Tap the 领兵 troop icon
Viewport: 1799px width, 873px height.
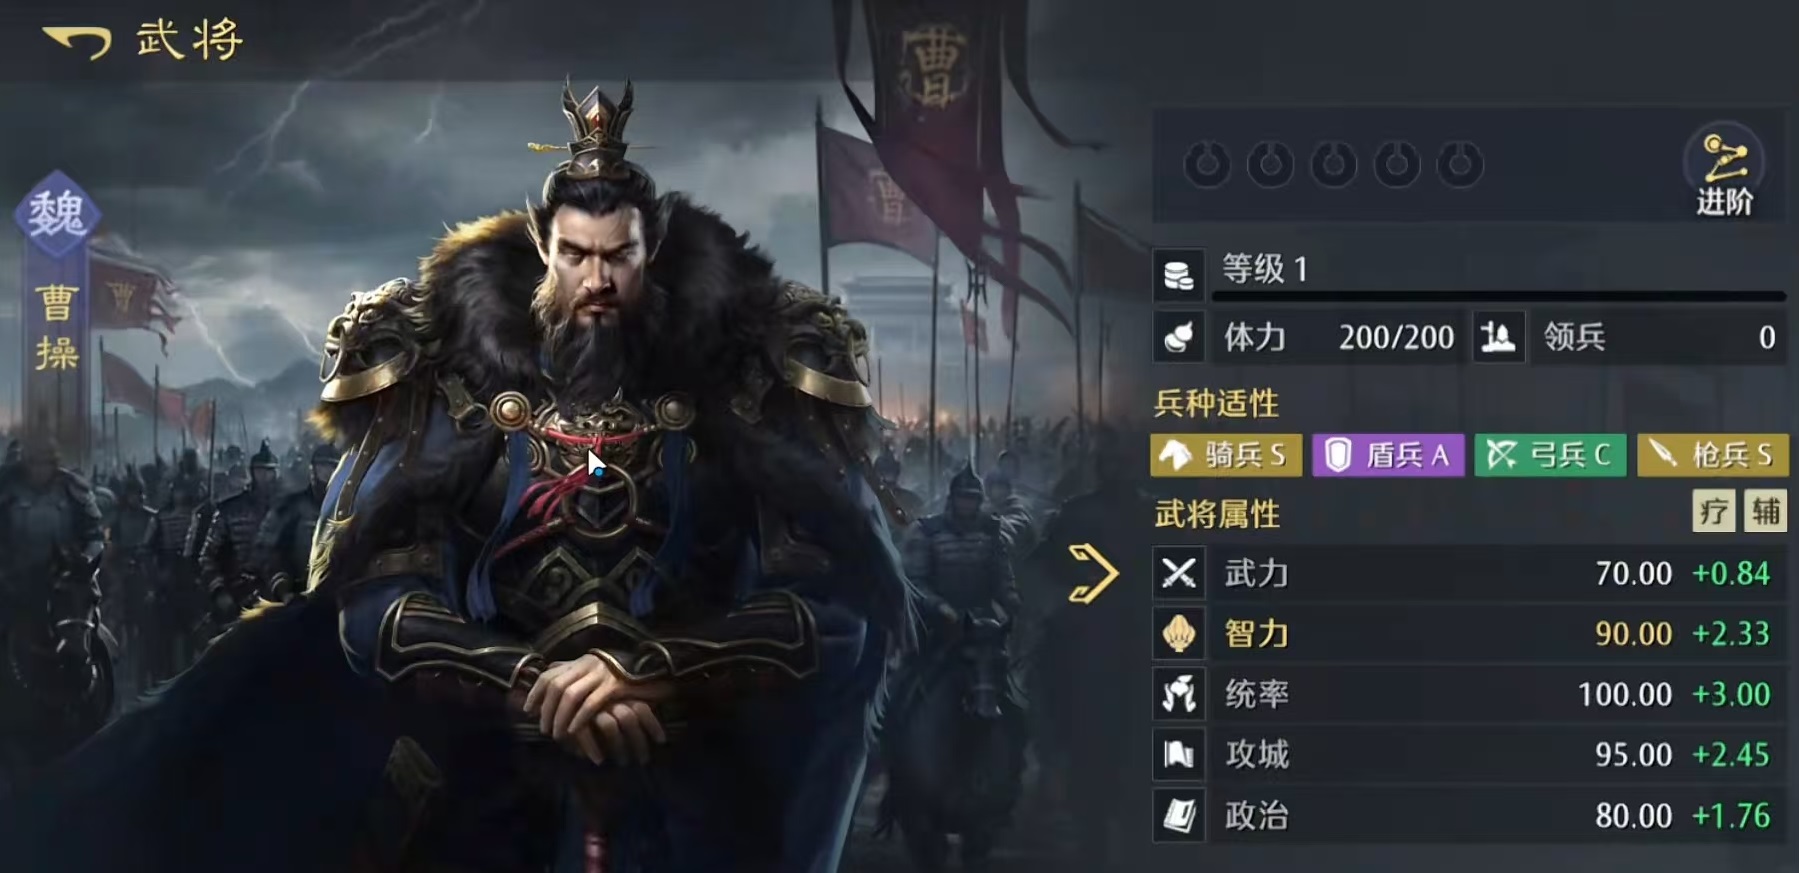click(x=1498, y=337)
